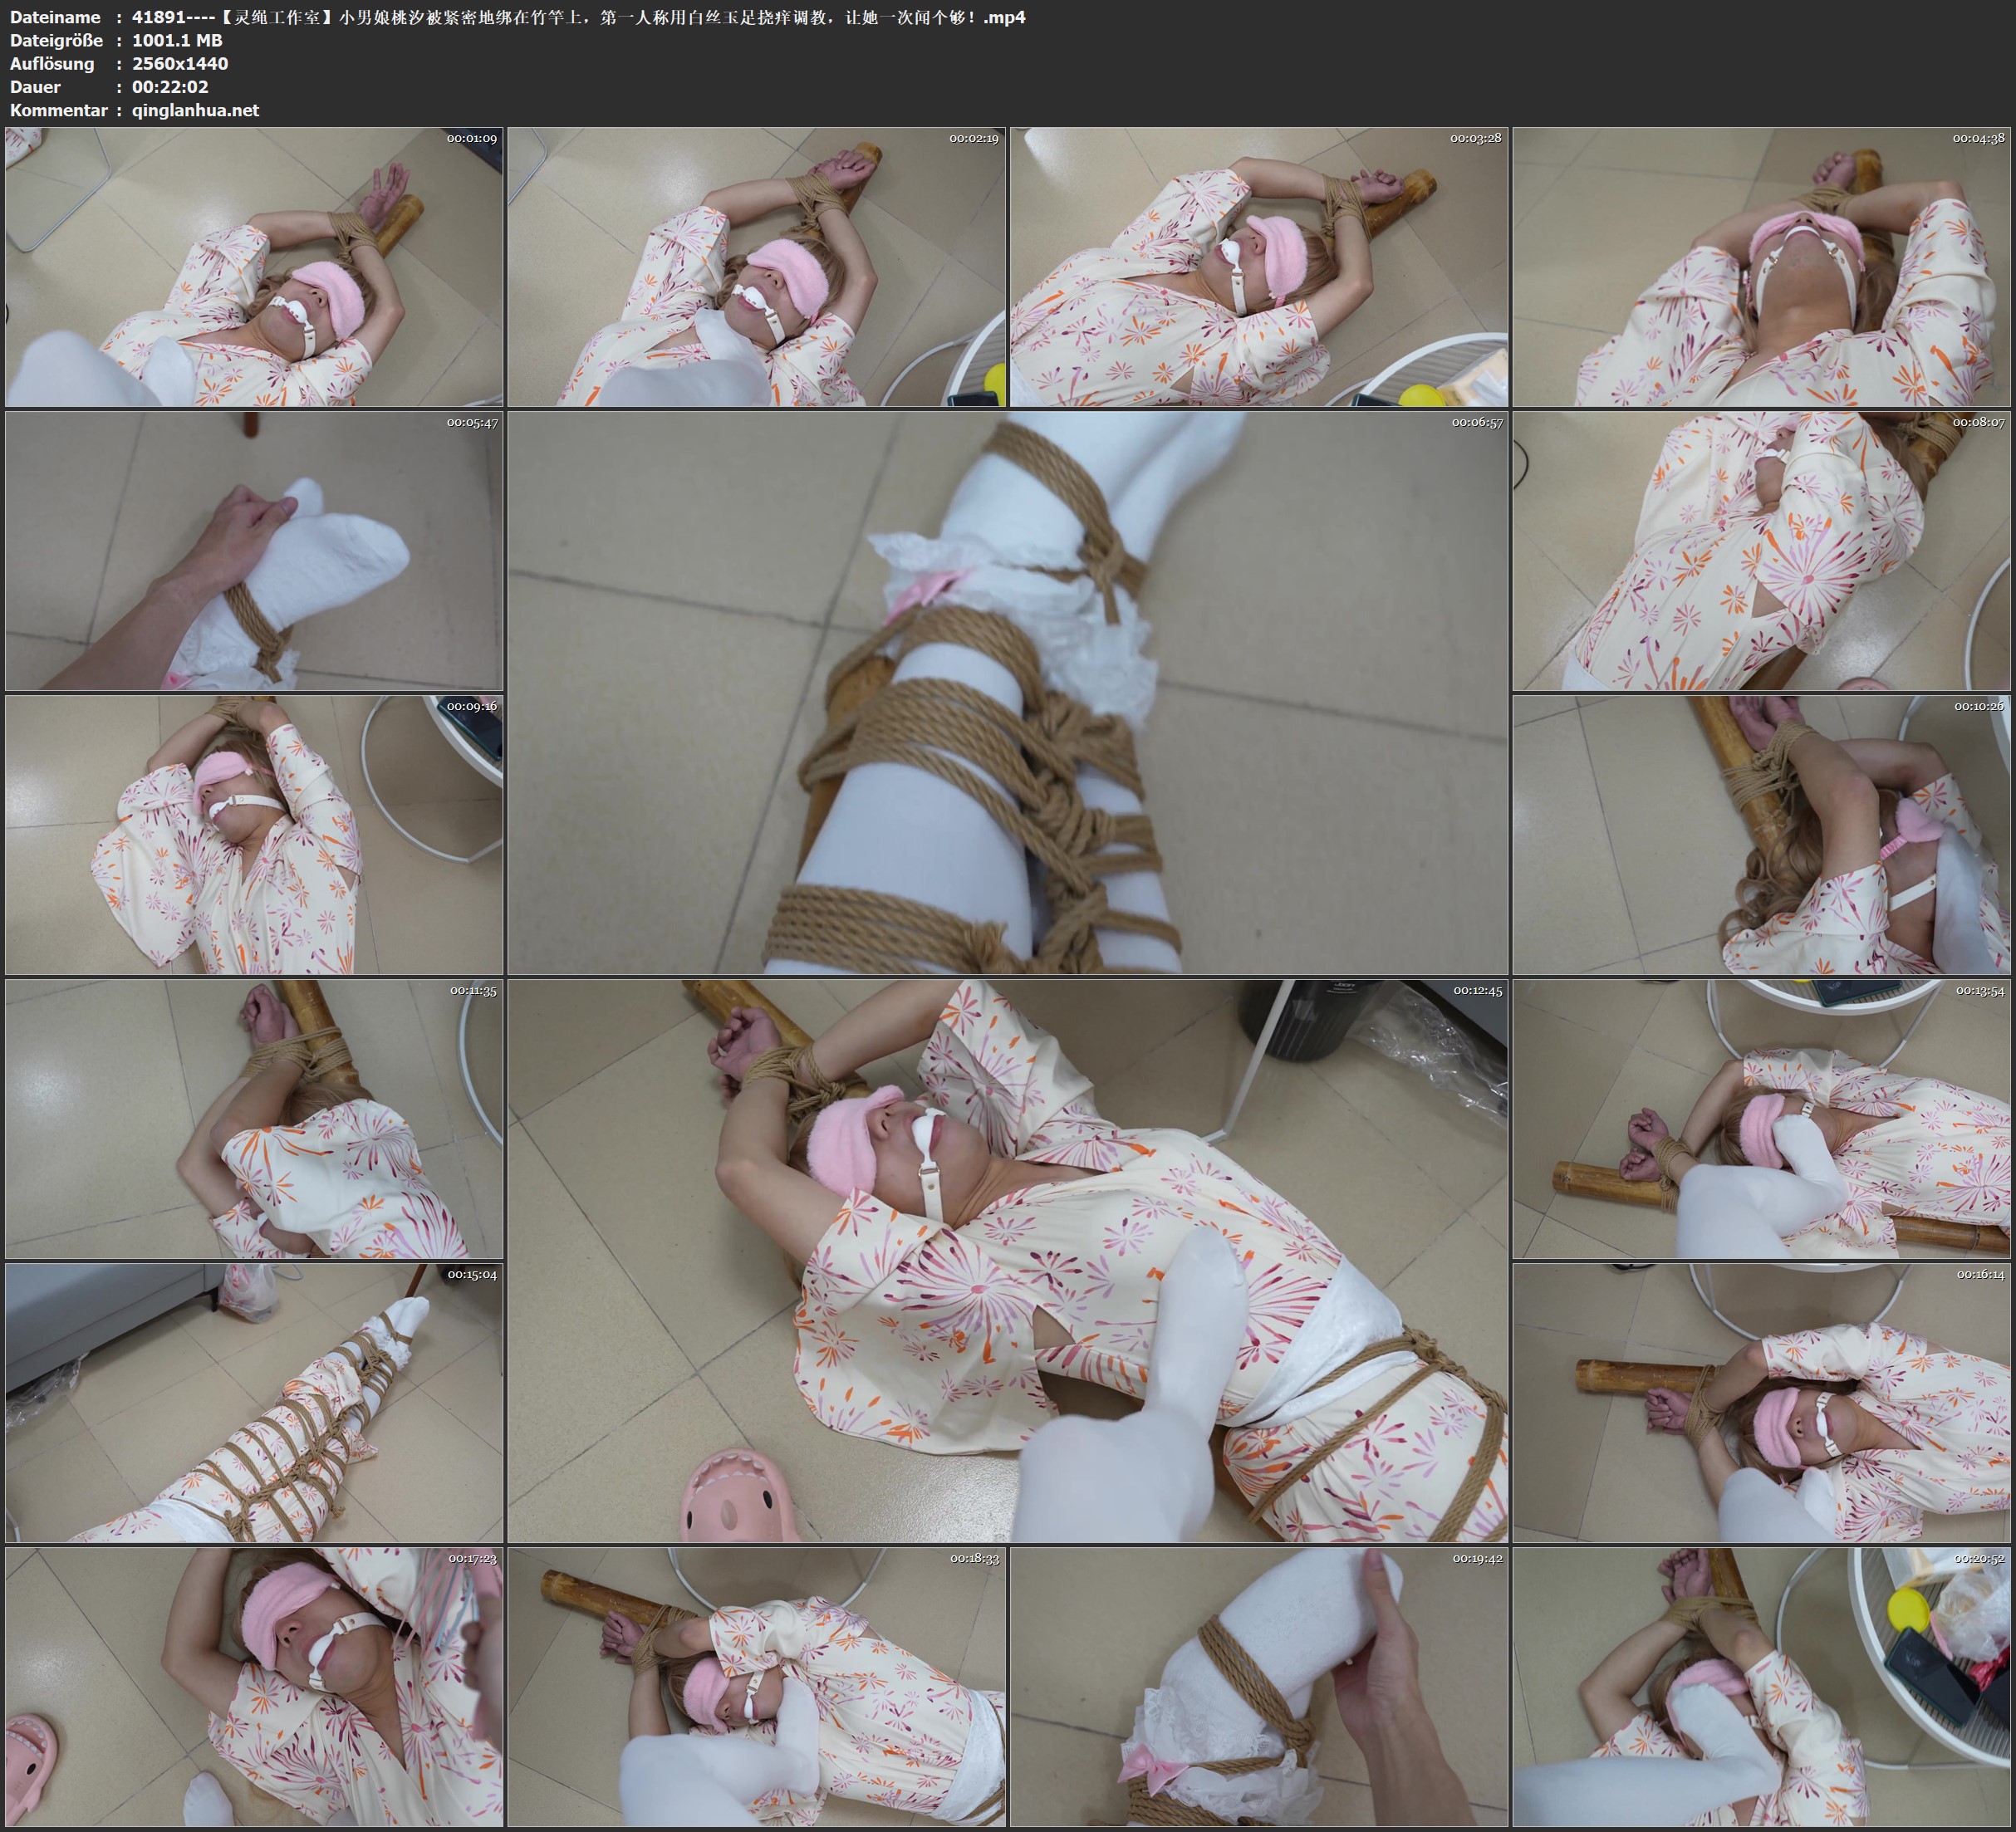Click the frame at timestamp 00:08:07

pyautogui.click(x=1761, y=551)
